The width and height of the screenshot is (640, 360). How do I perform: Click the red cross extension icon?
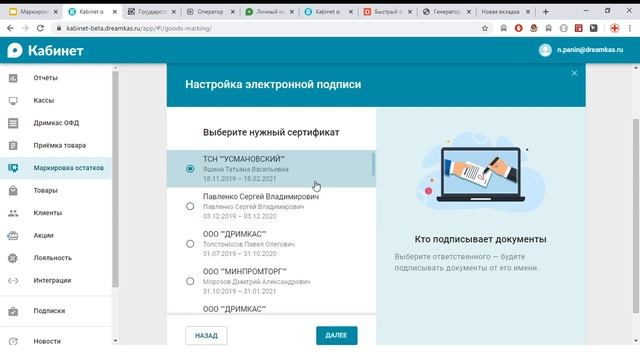pos(614,28)
